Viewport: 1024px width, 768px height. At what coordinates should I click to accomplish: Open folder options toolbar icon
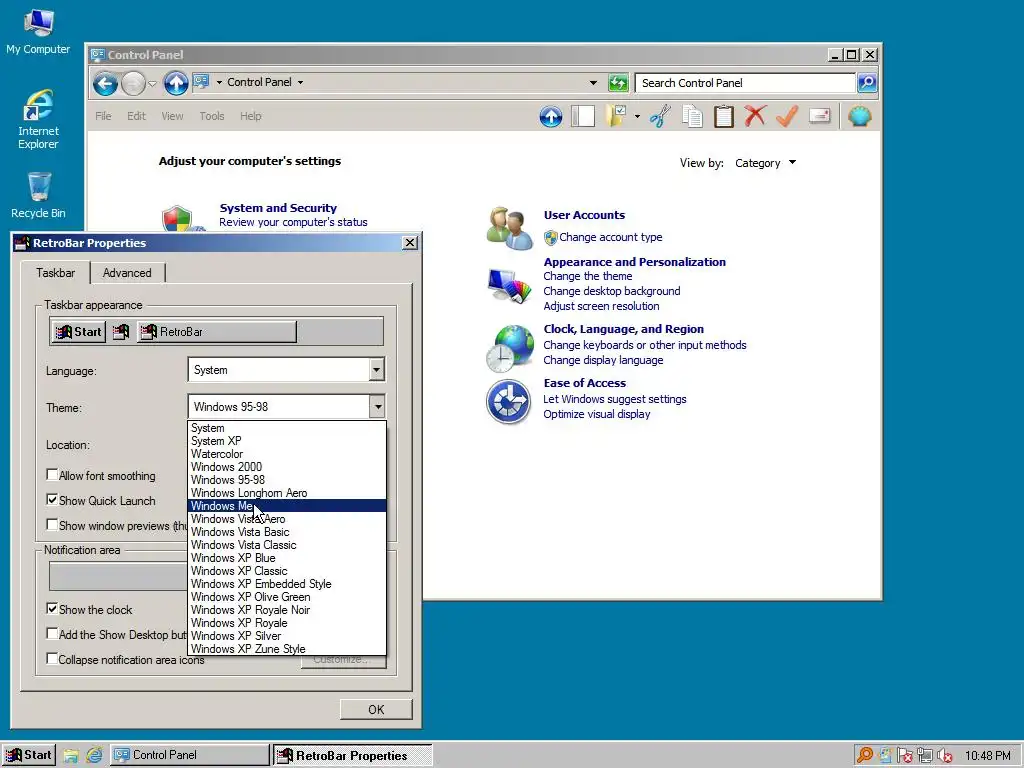pos(616,116)
